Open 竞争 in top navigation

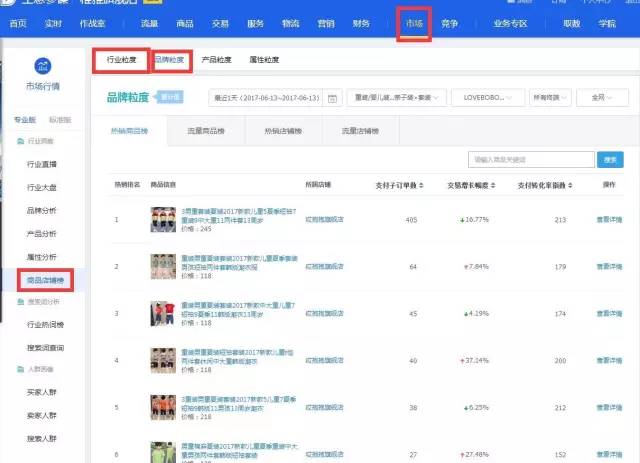pyautogui.click(x=449, y=24)
